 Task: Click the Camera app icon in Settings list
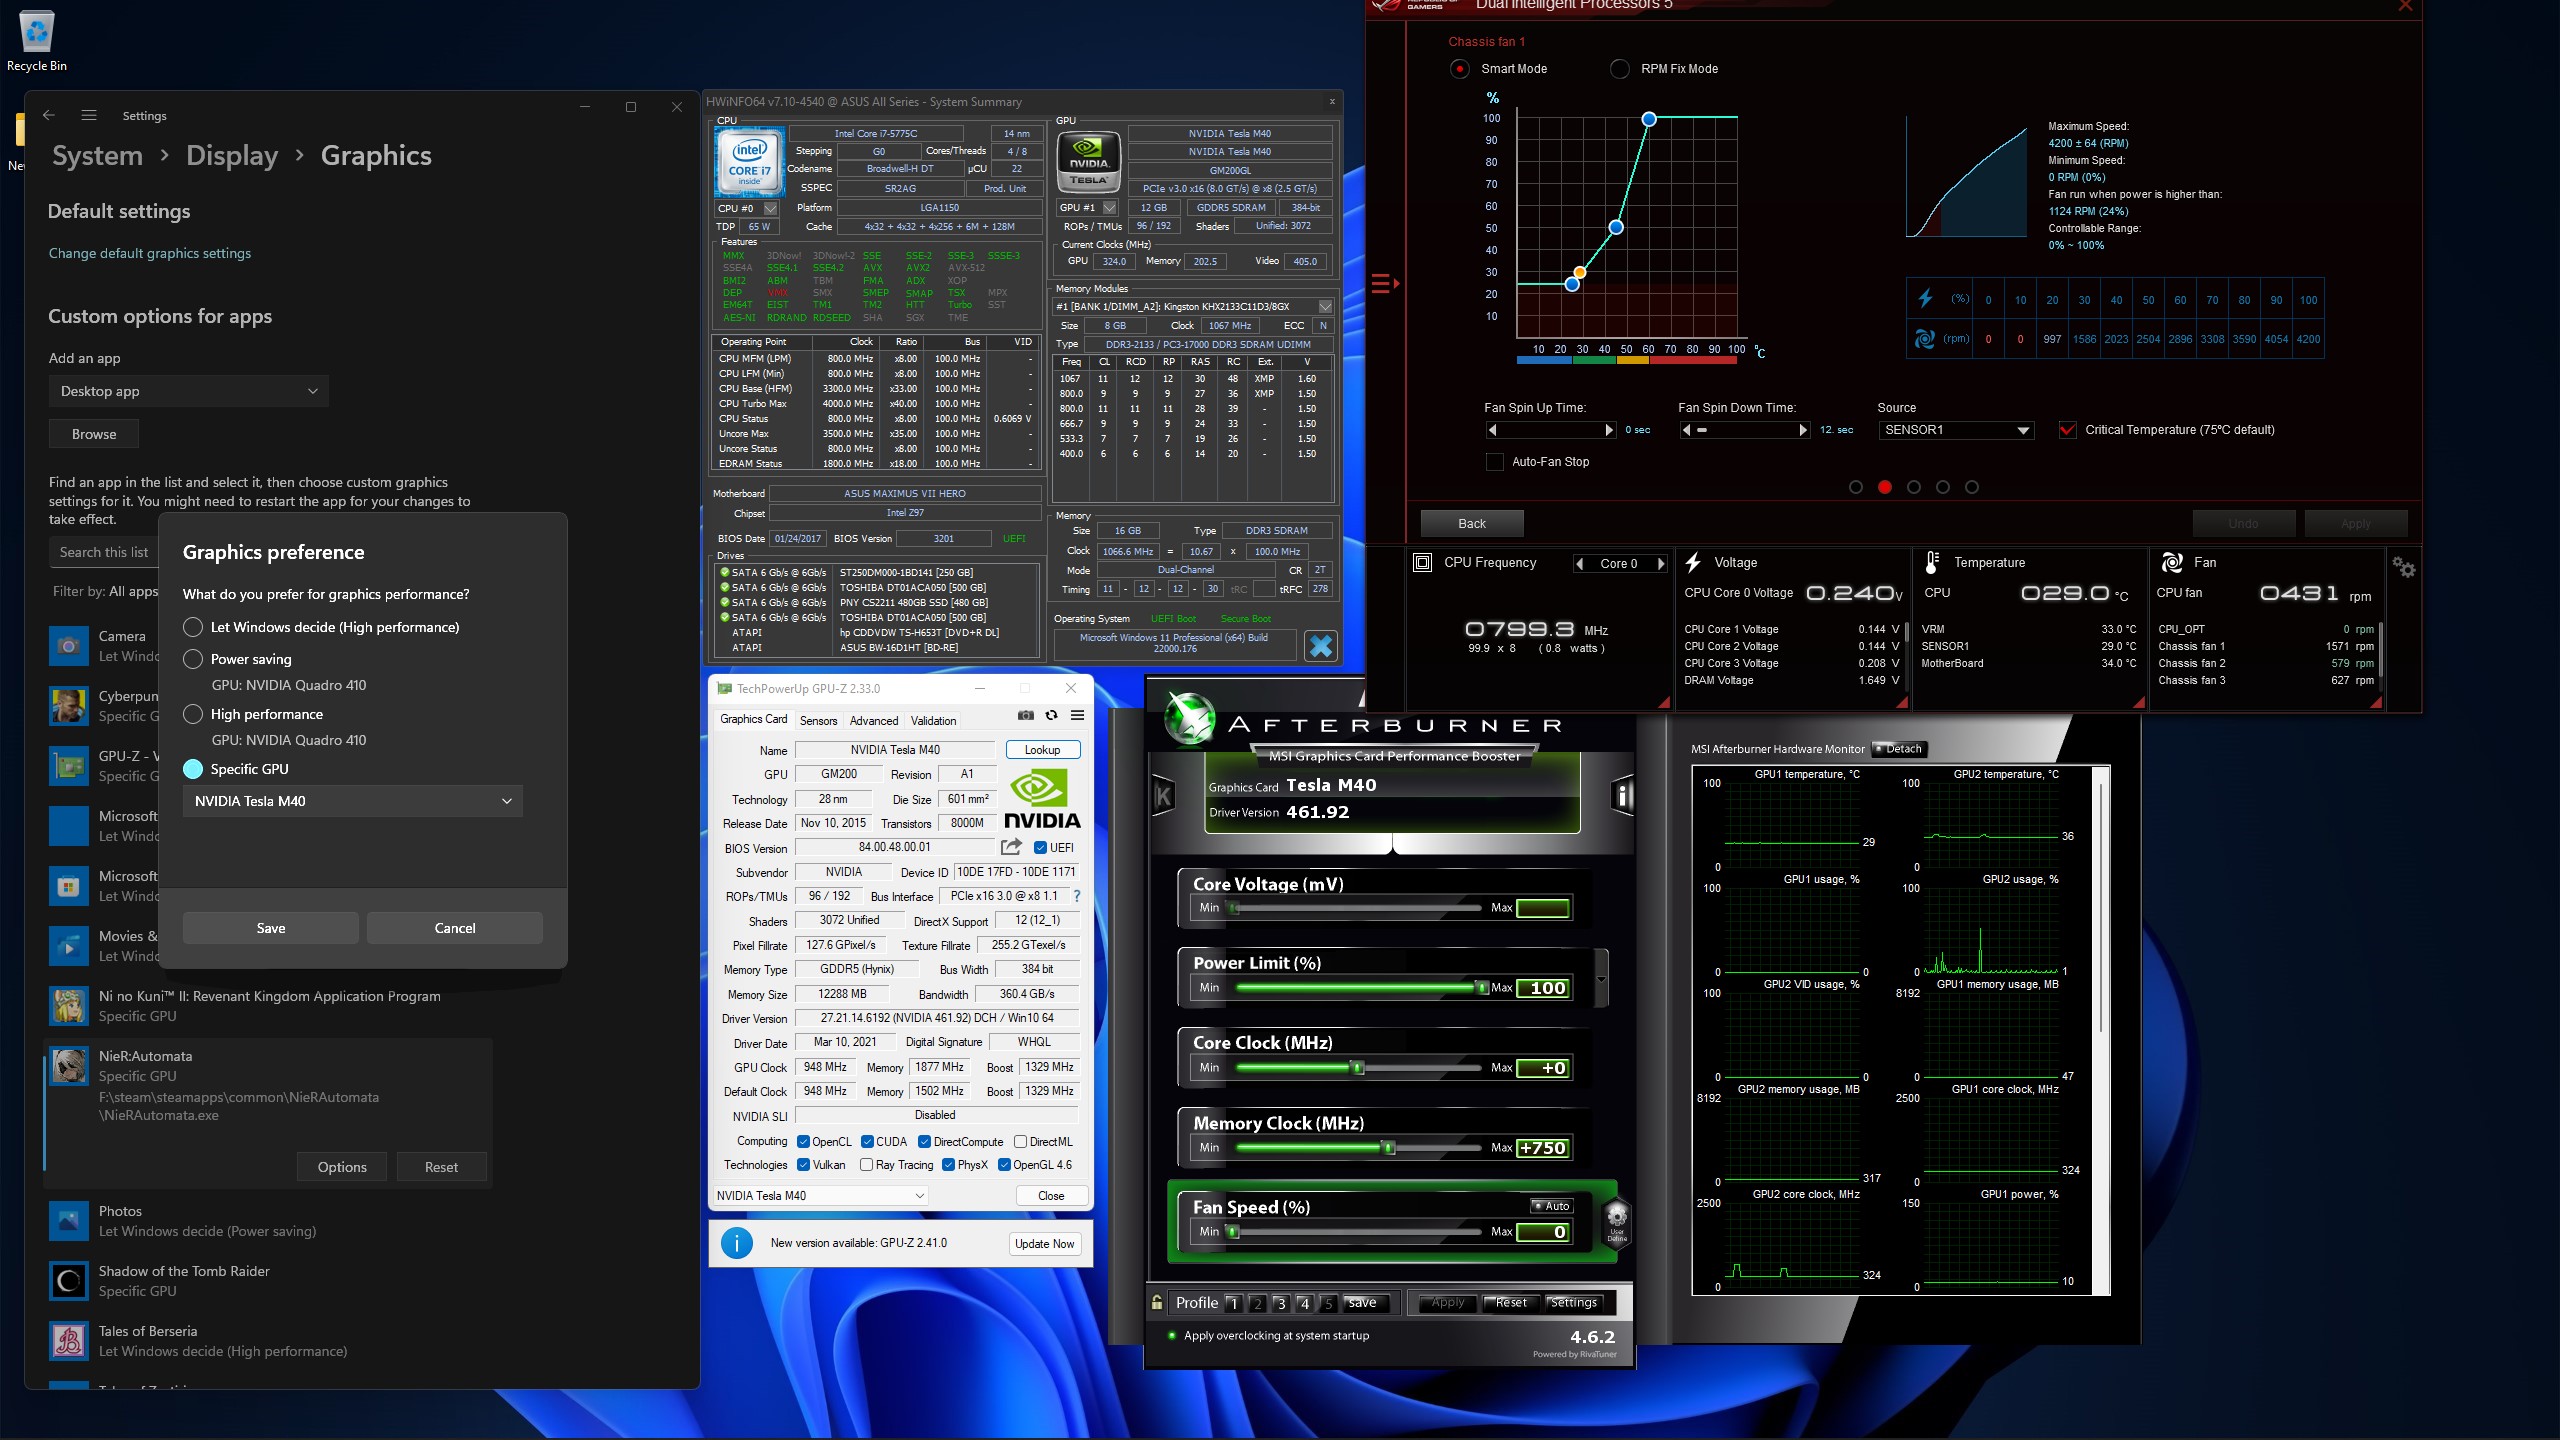69,646
